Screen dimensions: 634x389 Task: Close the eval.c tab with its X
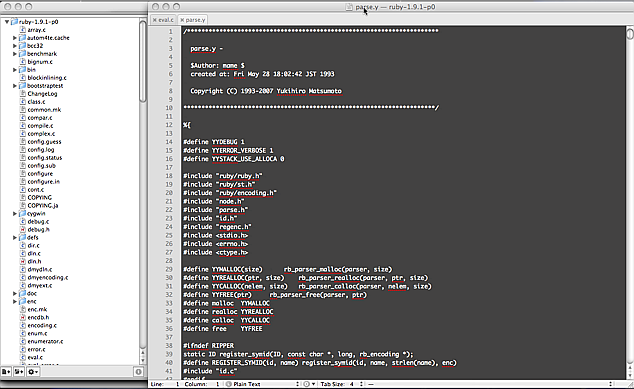pyautogui.click(x=154, y=20)
